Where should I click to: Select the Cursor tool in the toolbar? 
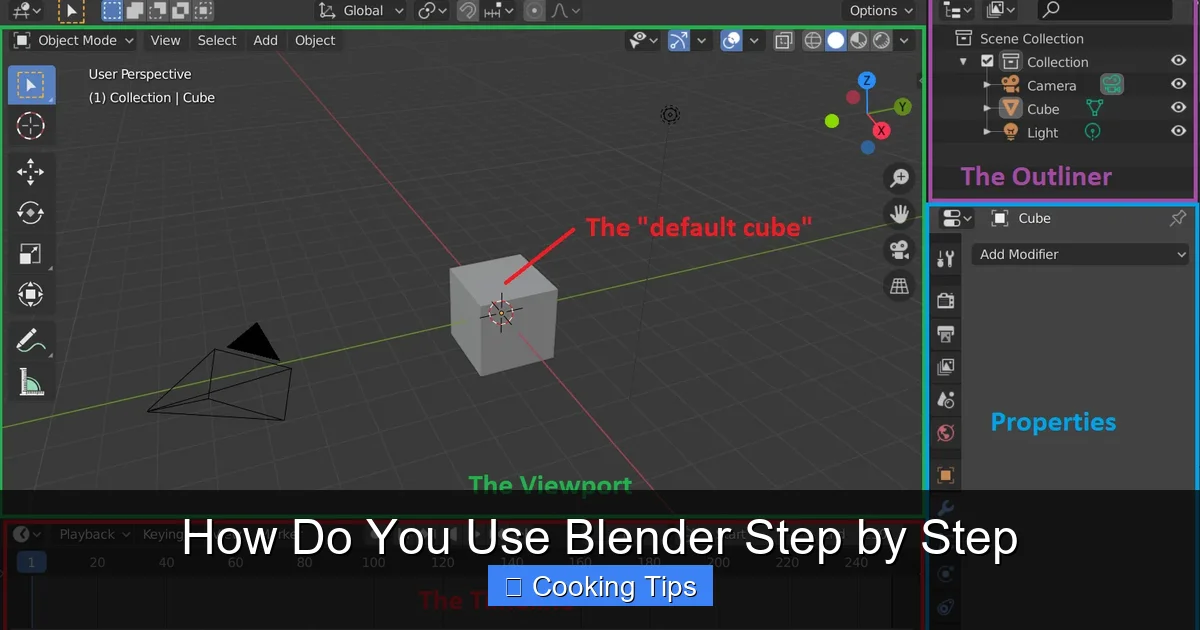[x=31, y=126]
